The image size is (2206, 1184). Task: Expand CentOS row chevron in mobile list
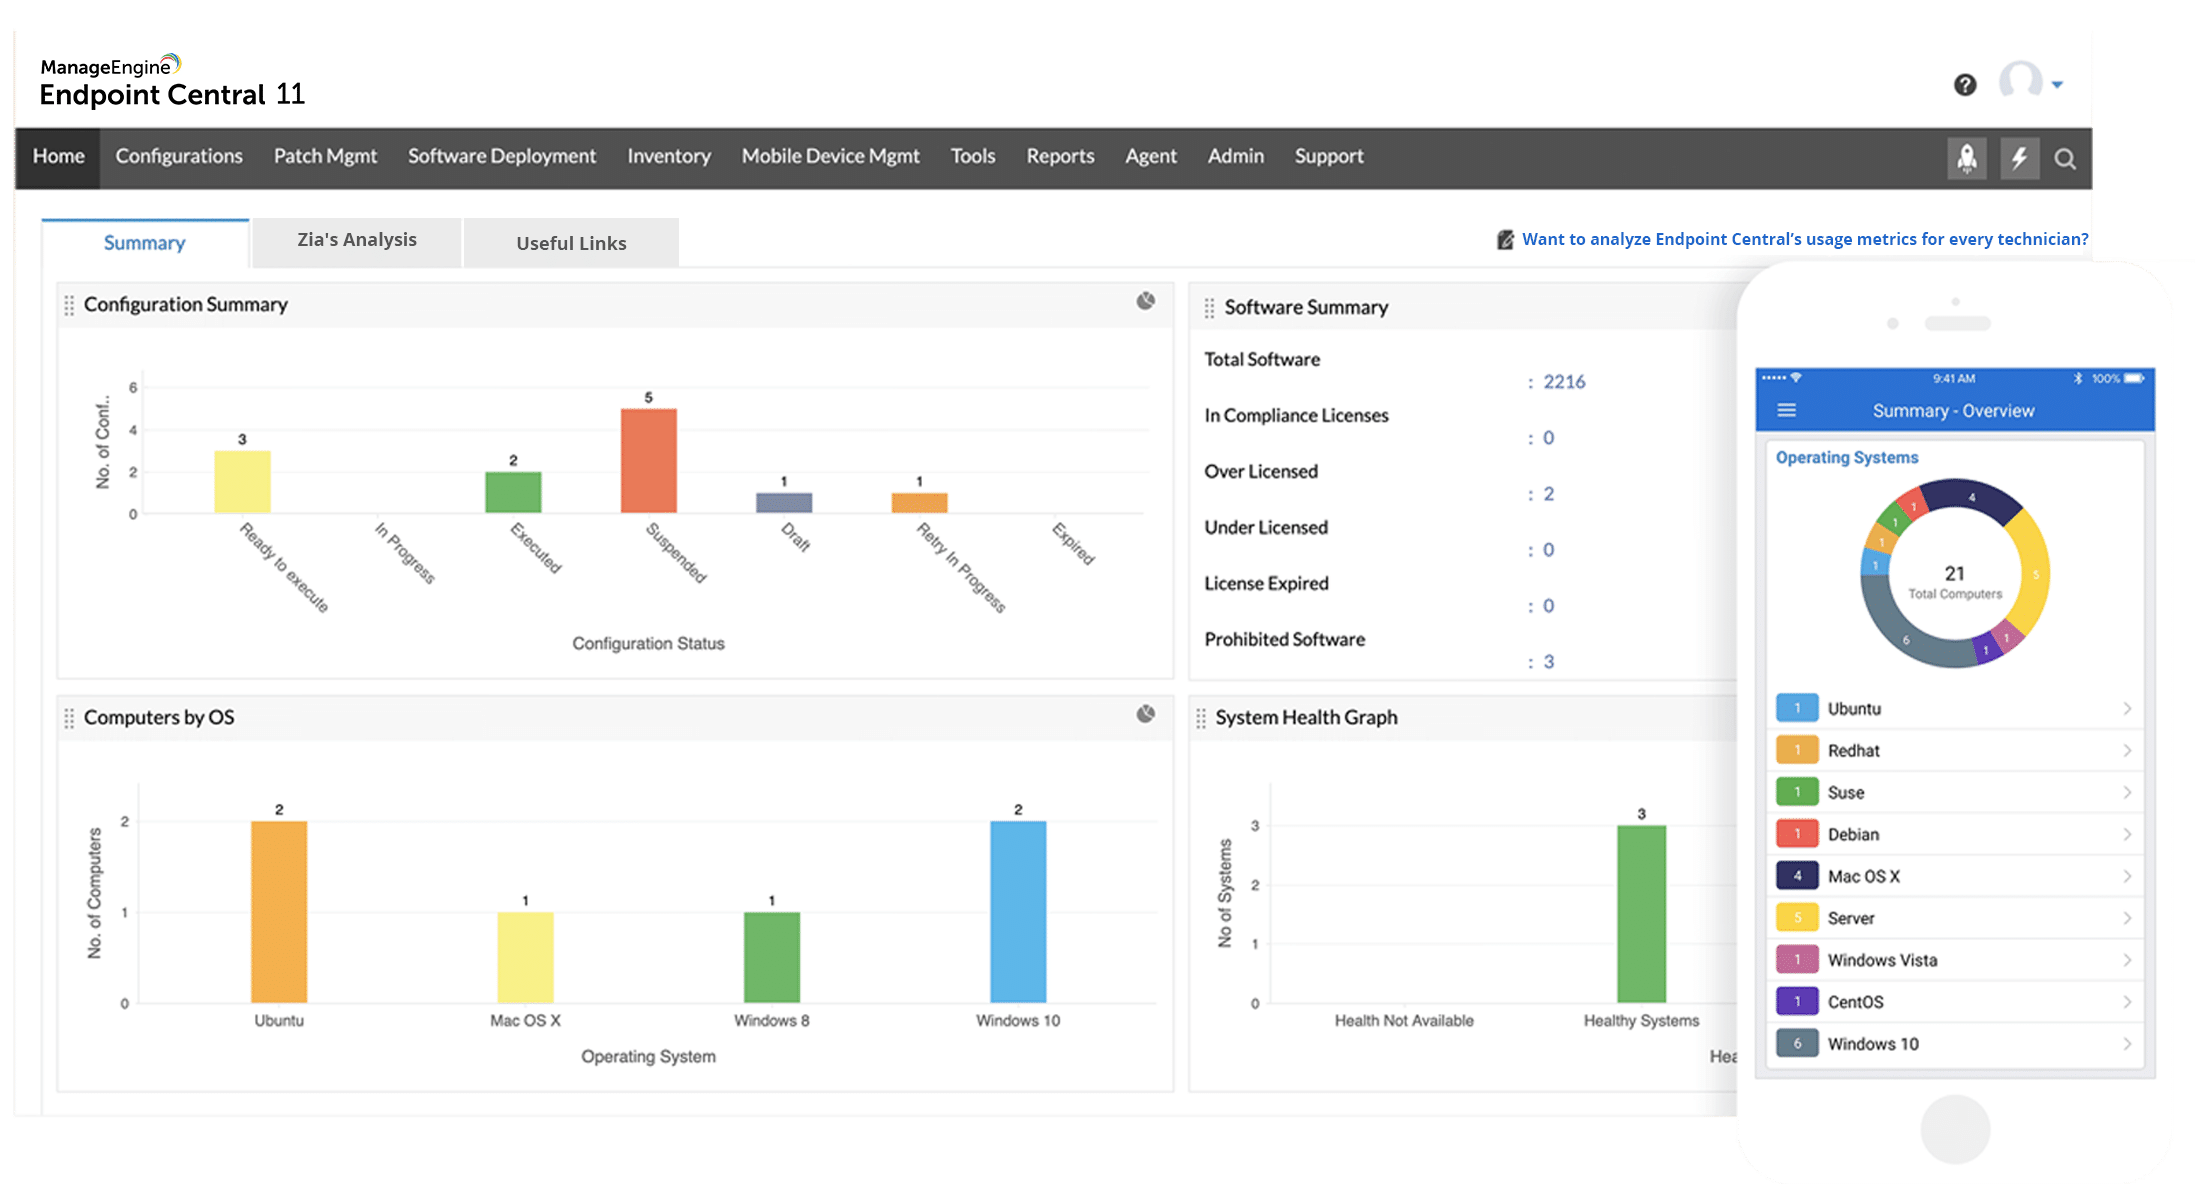2127,1002
